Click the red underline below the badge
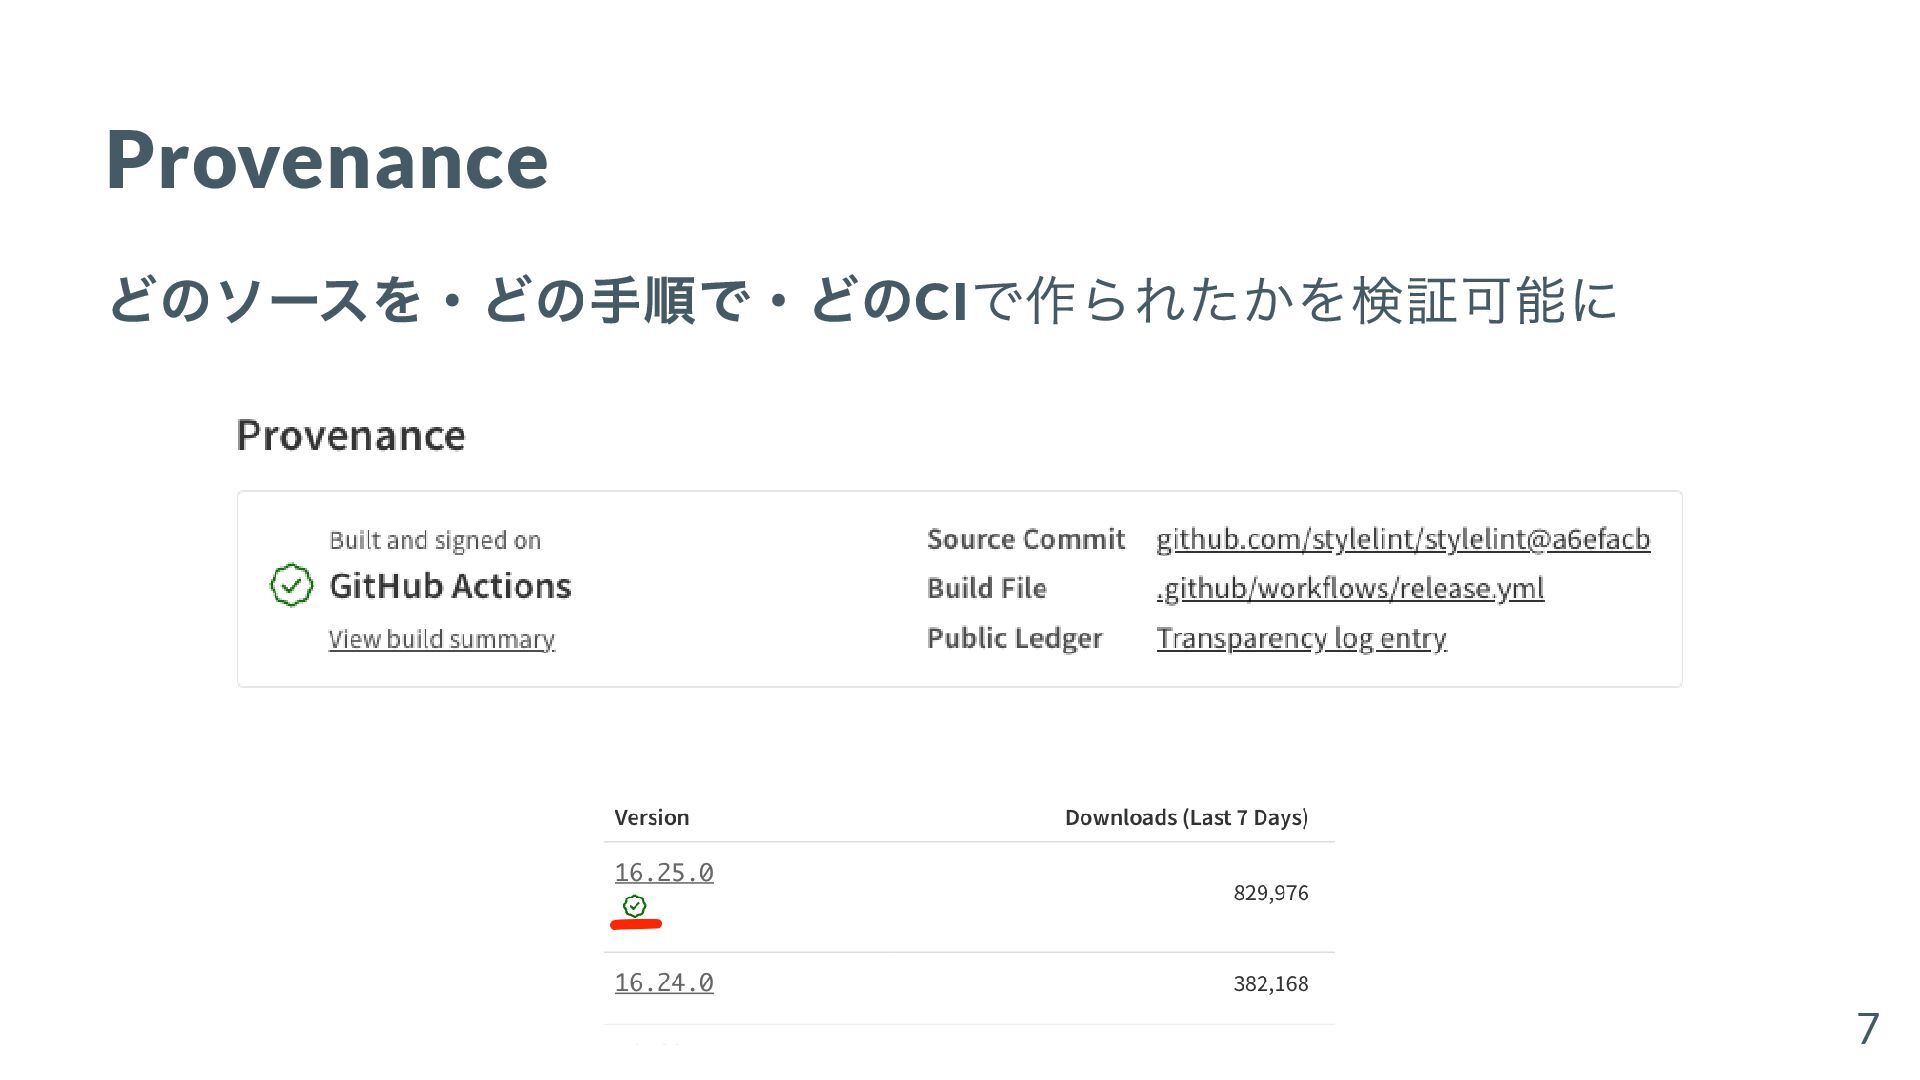The height and width of the screenshot is (1080, 1920). pyautogui.click(x=636, y=925)
